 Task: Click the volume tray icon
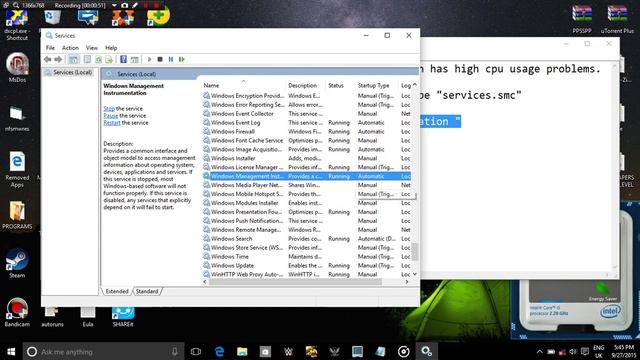pos(573,352)
